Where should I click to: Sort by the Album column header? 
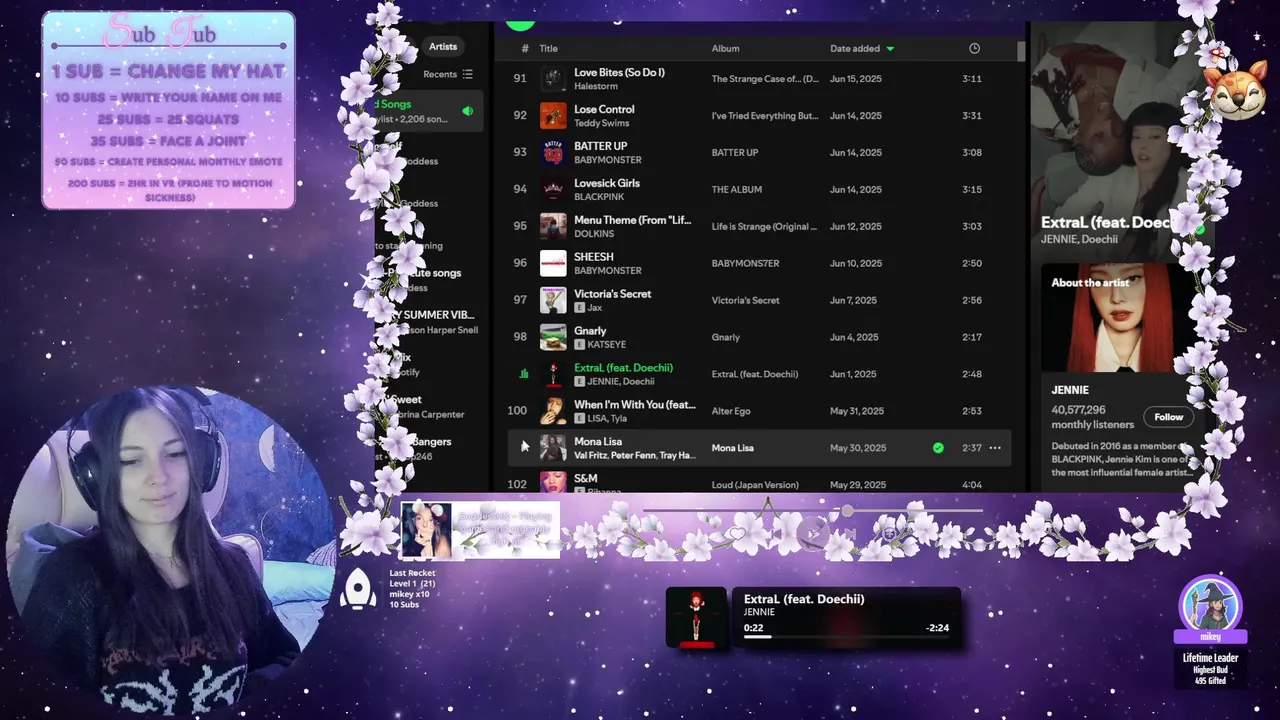(725, 48)
